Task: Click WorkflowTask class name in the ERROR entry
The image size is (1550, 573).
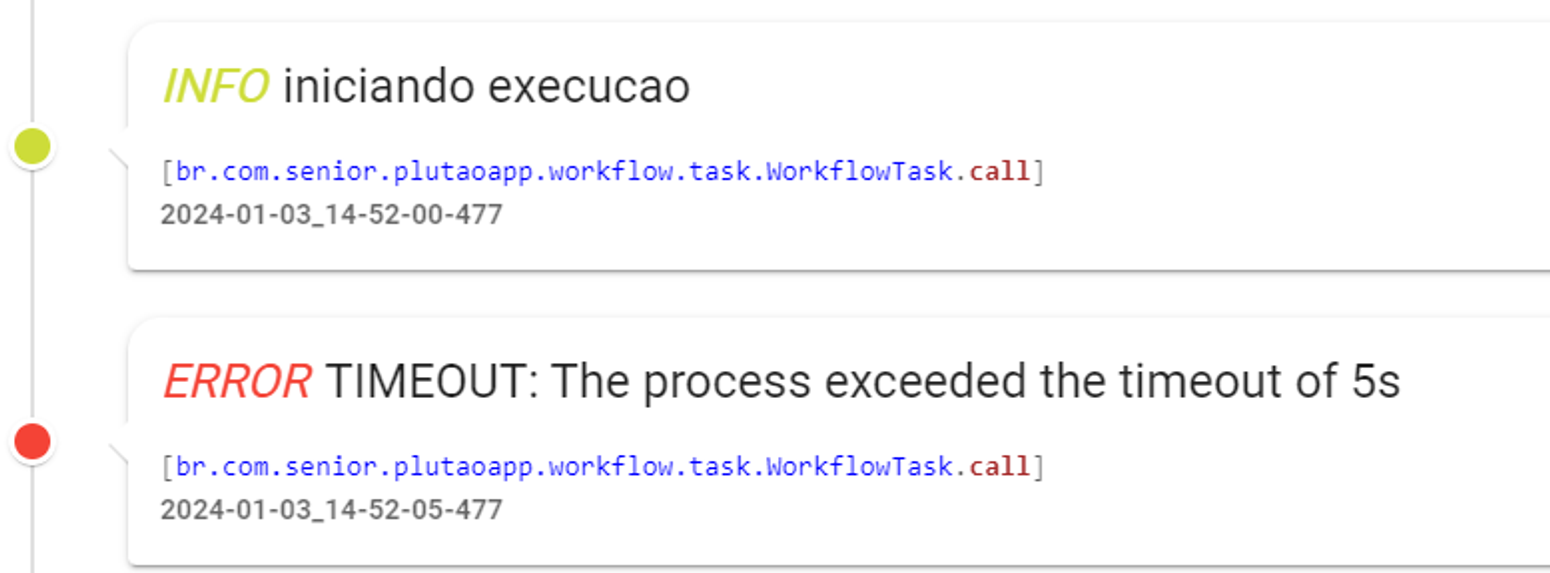Action: coord(859,466)
